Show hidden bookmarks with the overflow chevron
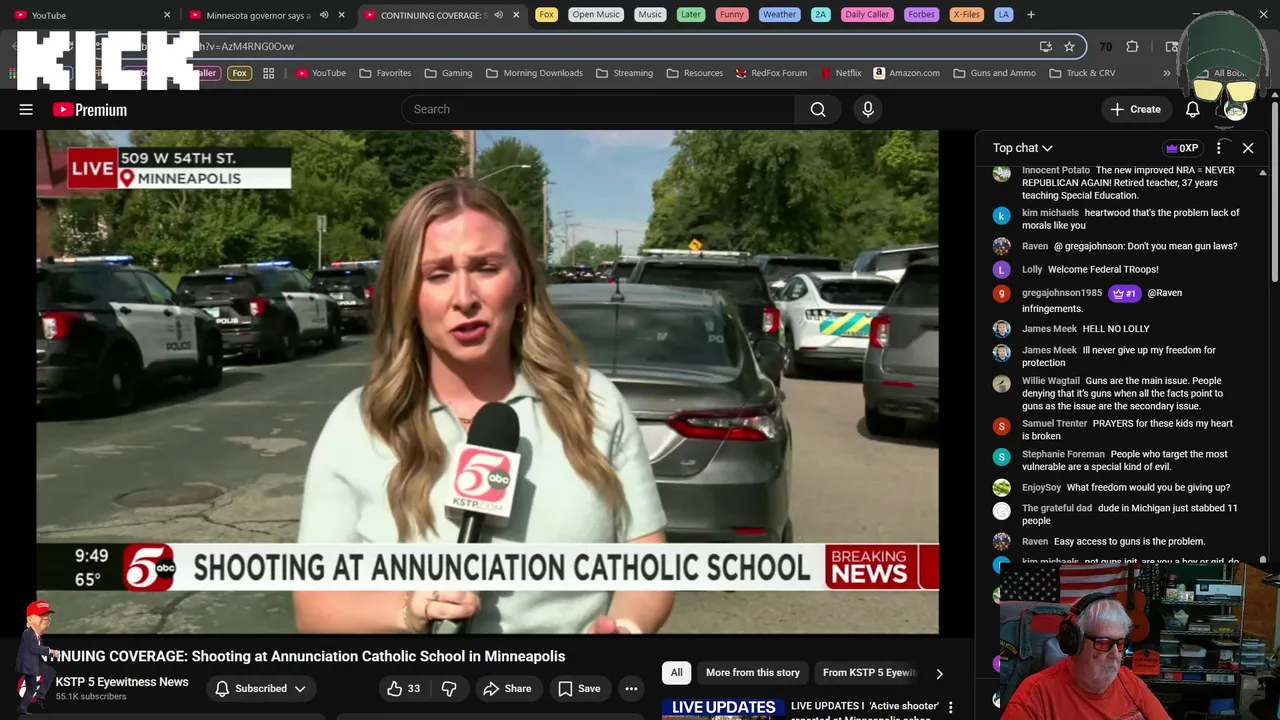Viewport: 1280px width, 720px height. (1166, 73)
